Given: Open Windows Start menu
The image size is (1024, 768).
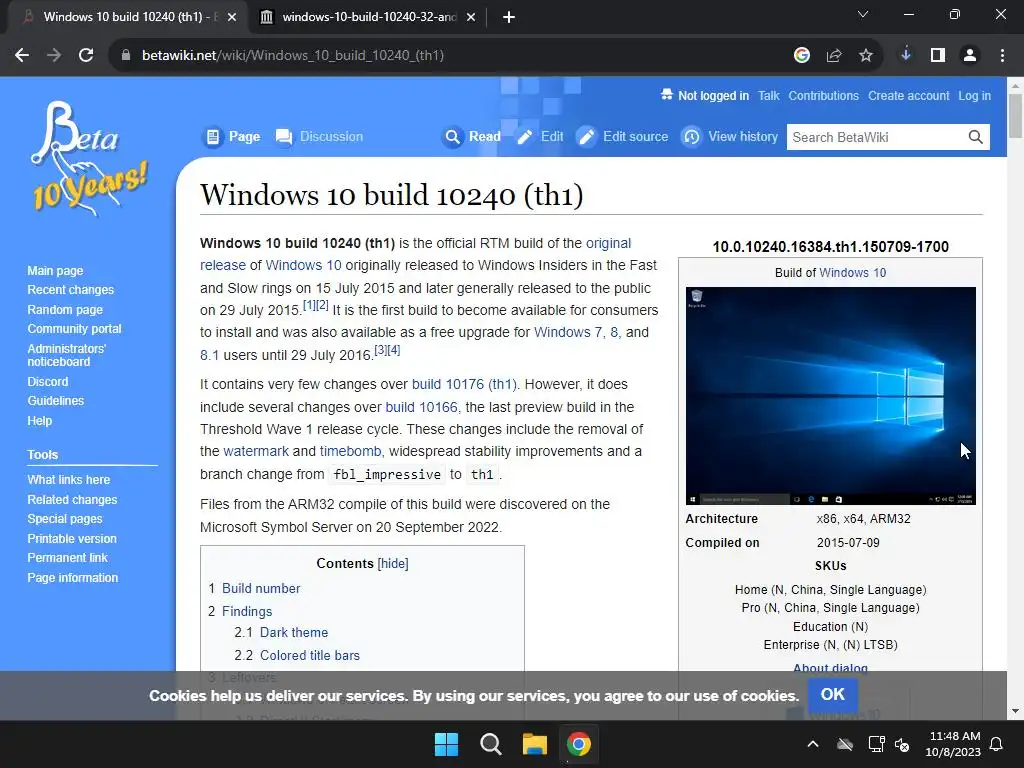Looking at the screenshot, I should tap(447, 744).
